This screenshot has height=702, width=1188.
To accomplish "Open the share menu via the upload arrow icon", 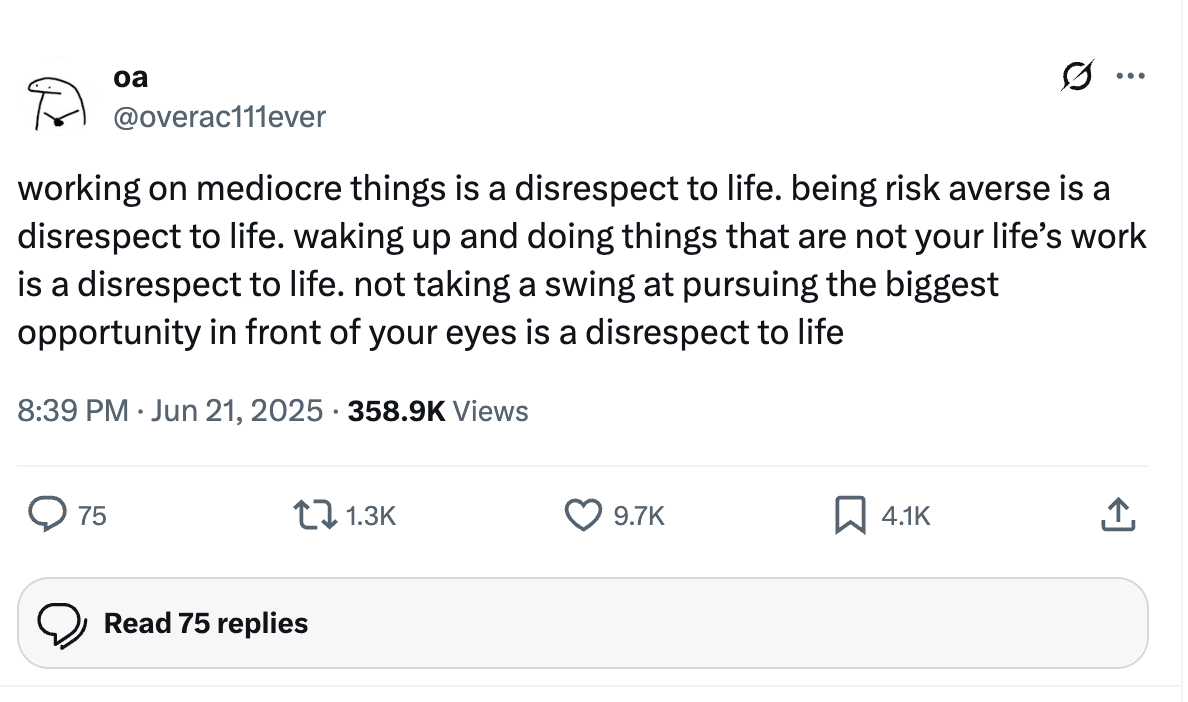I will pos(1118,515).
